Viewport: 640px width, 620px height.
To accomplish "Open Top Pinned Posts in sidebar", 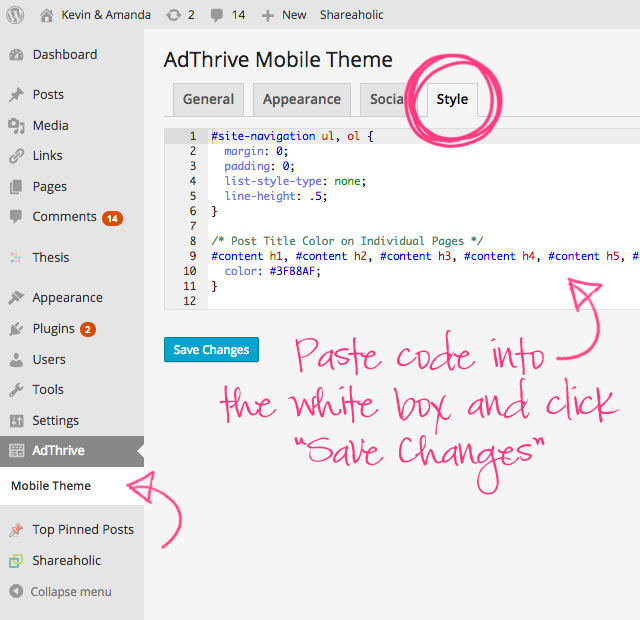I will point(83,529).
